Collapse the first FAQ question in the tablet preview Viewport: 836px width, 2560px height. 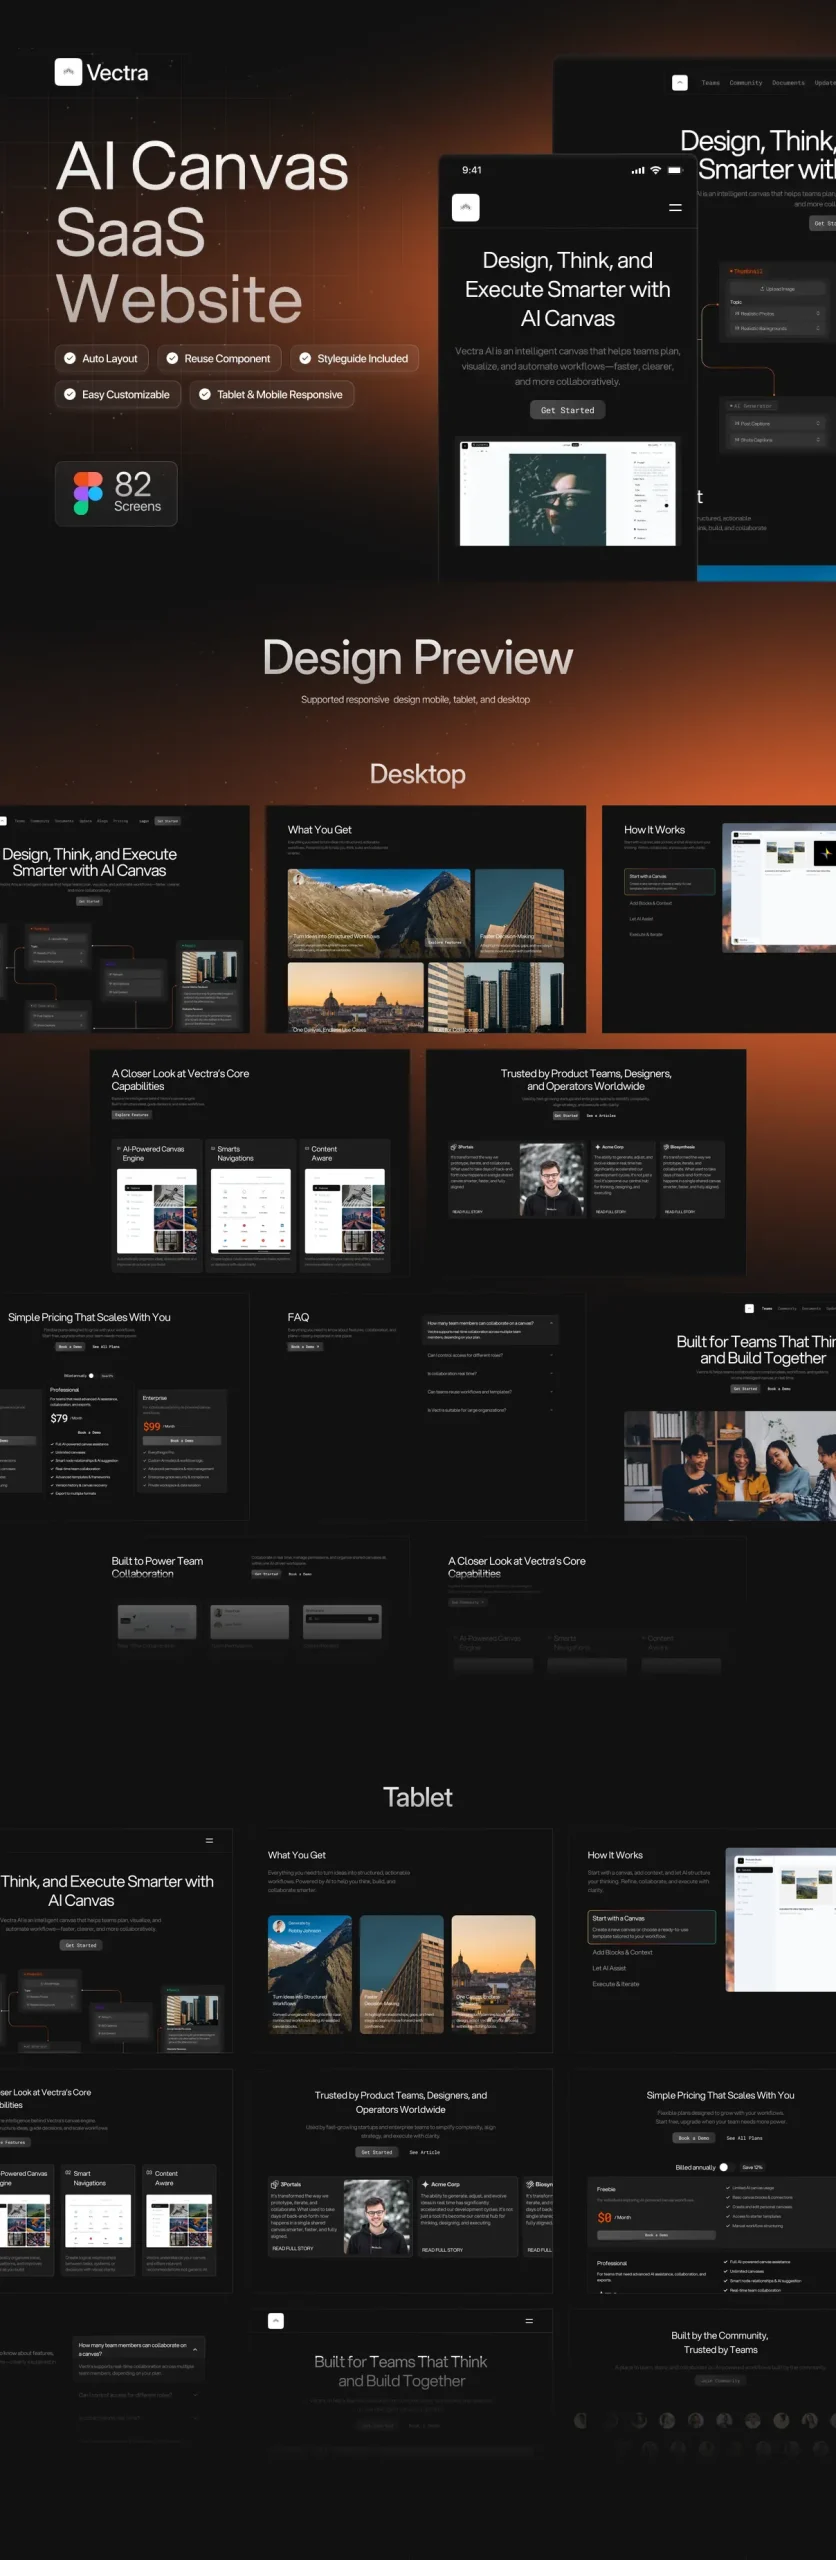(195, 2348)
